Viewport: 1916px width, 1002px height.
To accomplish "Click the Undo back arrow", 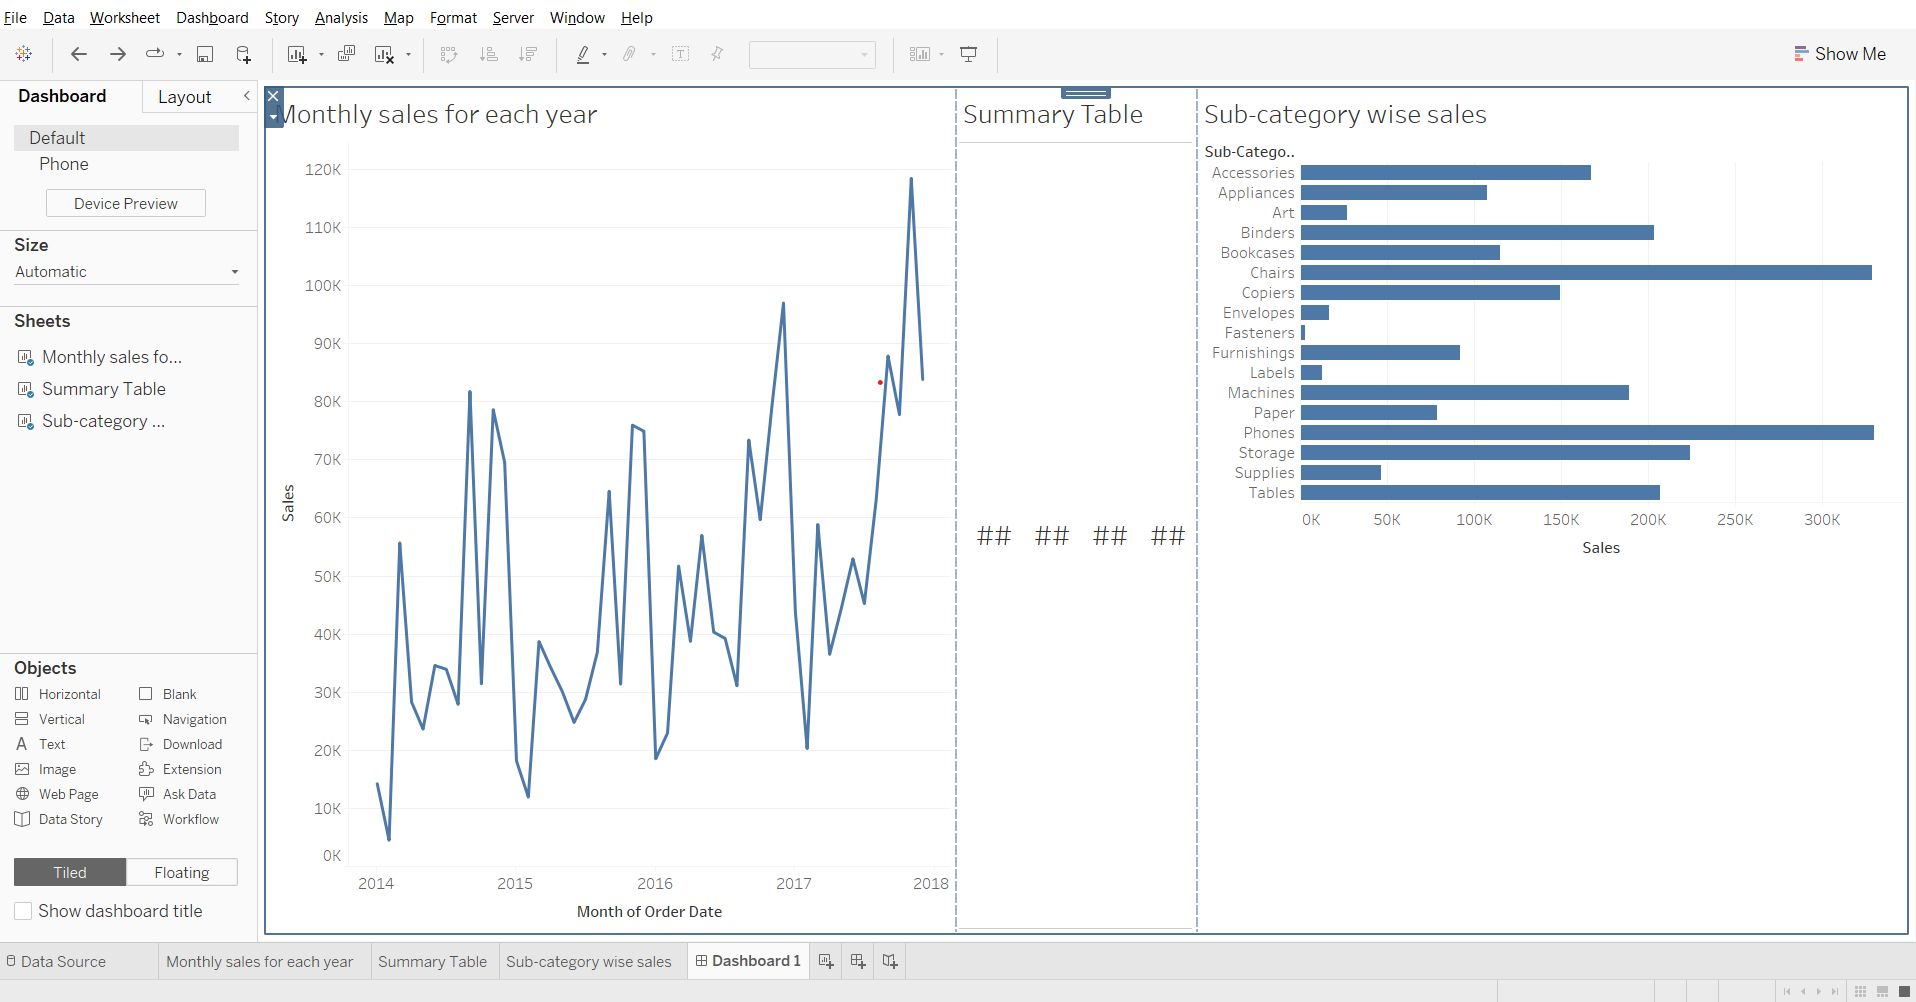I will pyautogui.click(x=79, y=54).
